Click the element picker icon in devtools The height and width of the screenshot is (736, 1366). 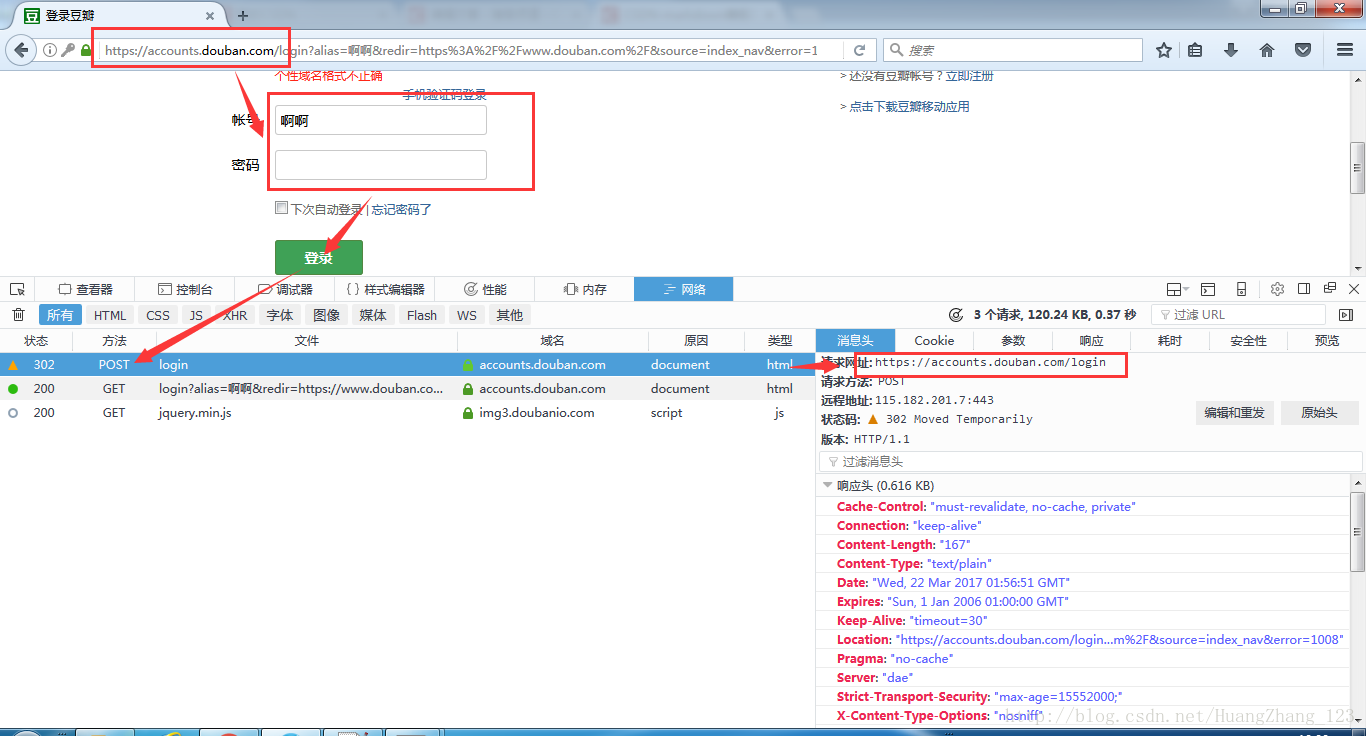[x=17, y=289]
